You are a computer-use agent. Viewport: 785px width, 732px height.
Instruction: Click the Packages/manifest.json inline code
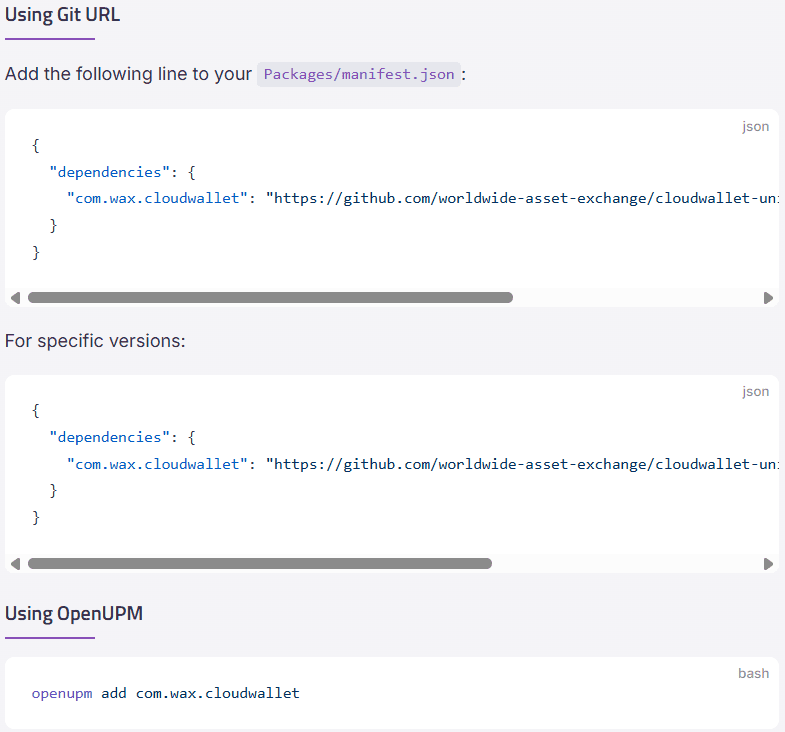pyautogui.click(x=359, y=74)
